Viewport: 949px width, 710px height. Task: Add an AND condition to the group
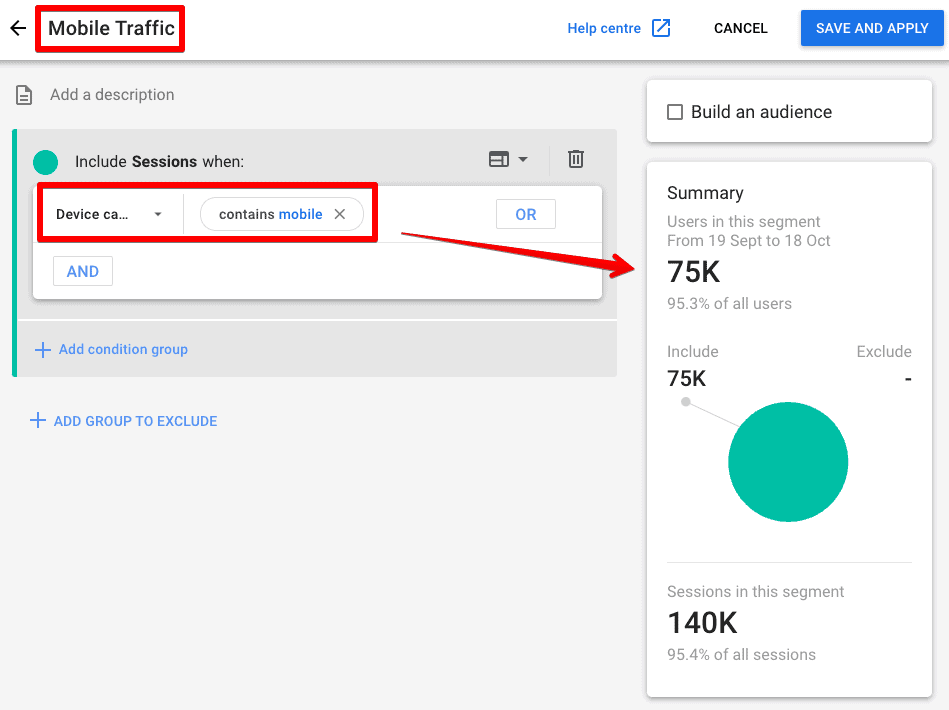(x=82, y=270)
